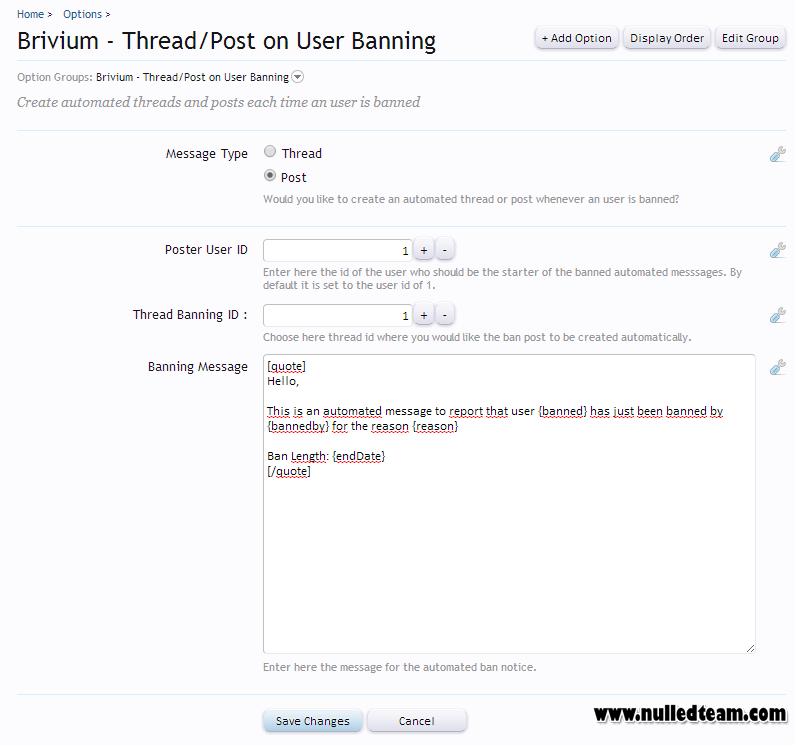795x745 pixels.
Task: Decrease Thread Banning ID with minus button
Action: tap(445, 315)
